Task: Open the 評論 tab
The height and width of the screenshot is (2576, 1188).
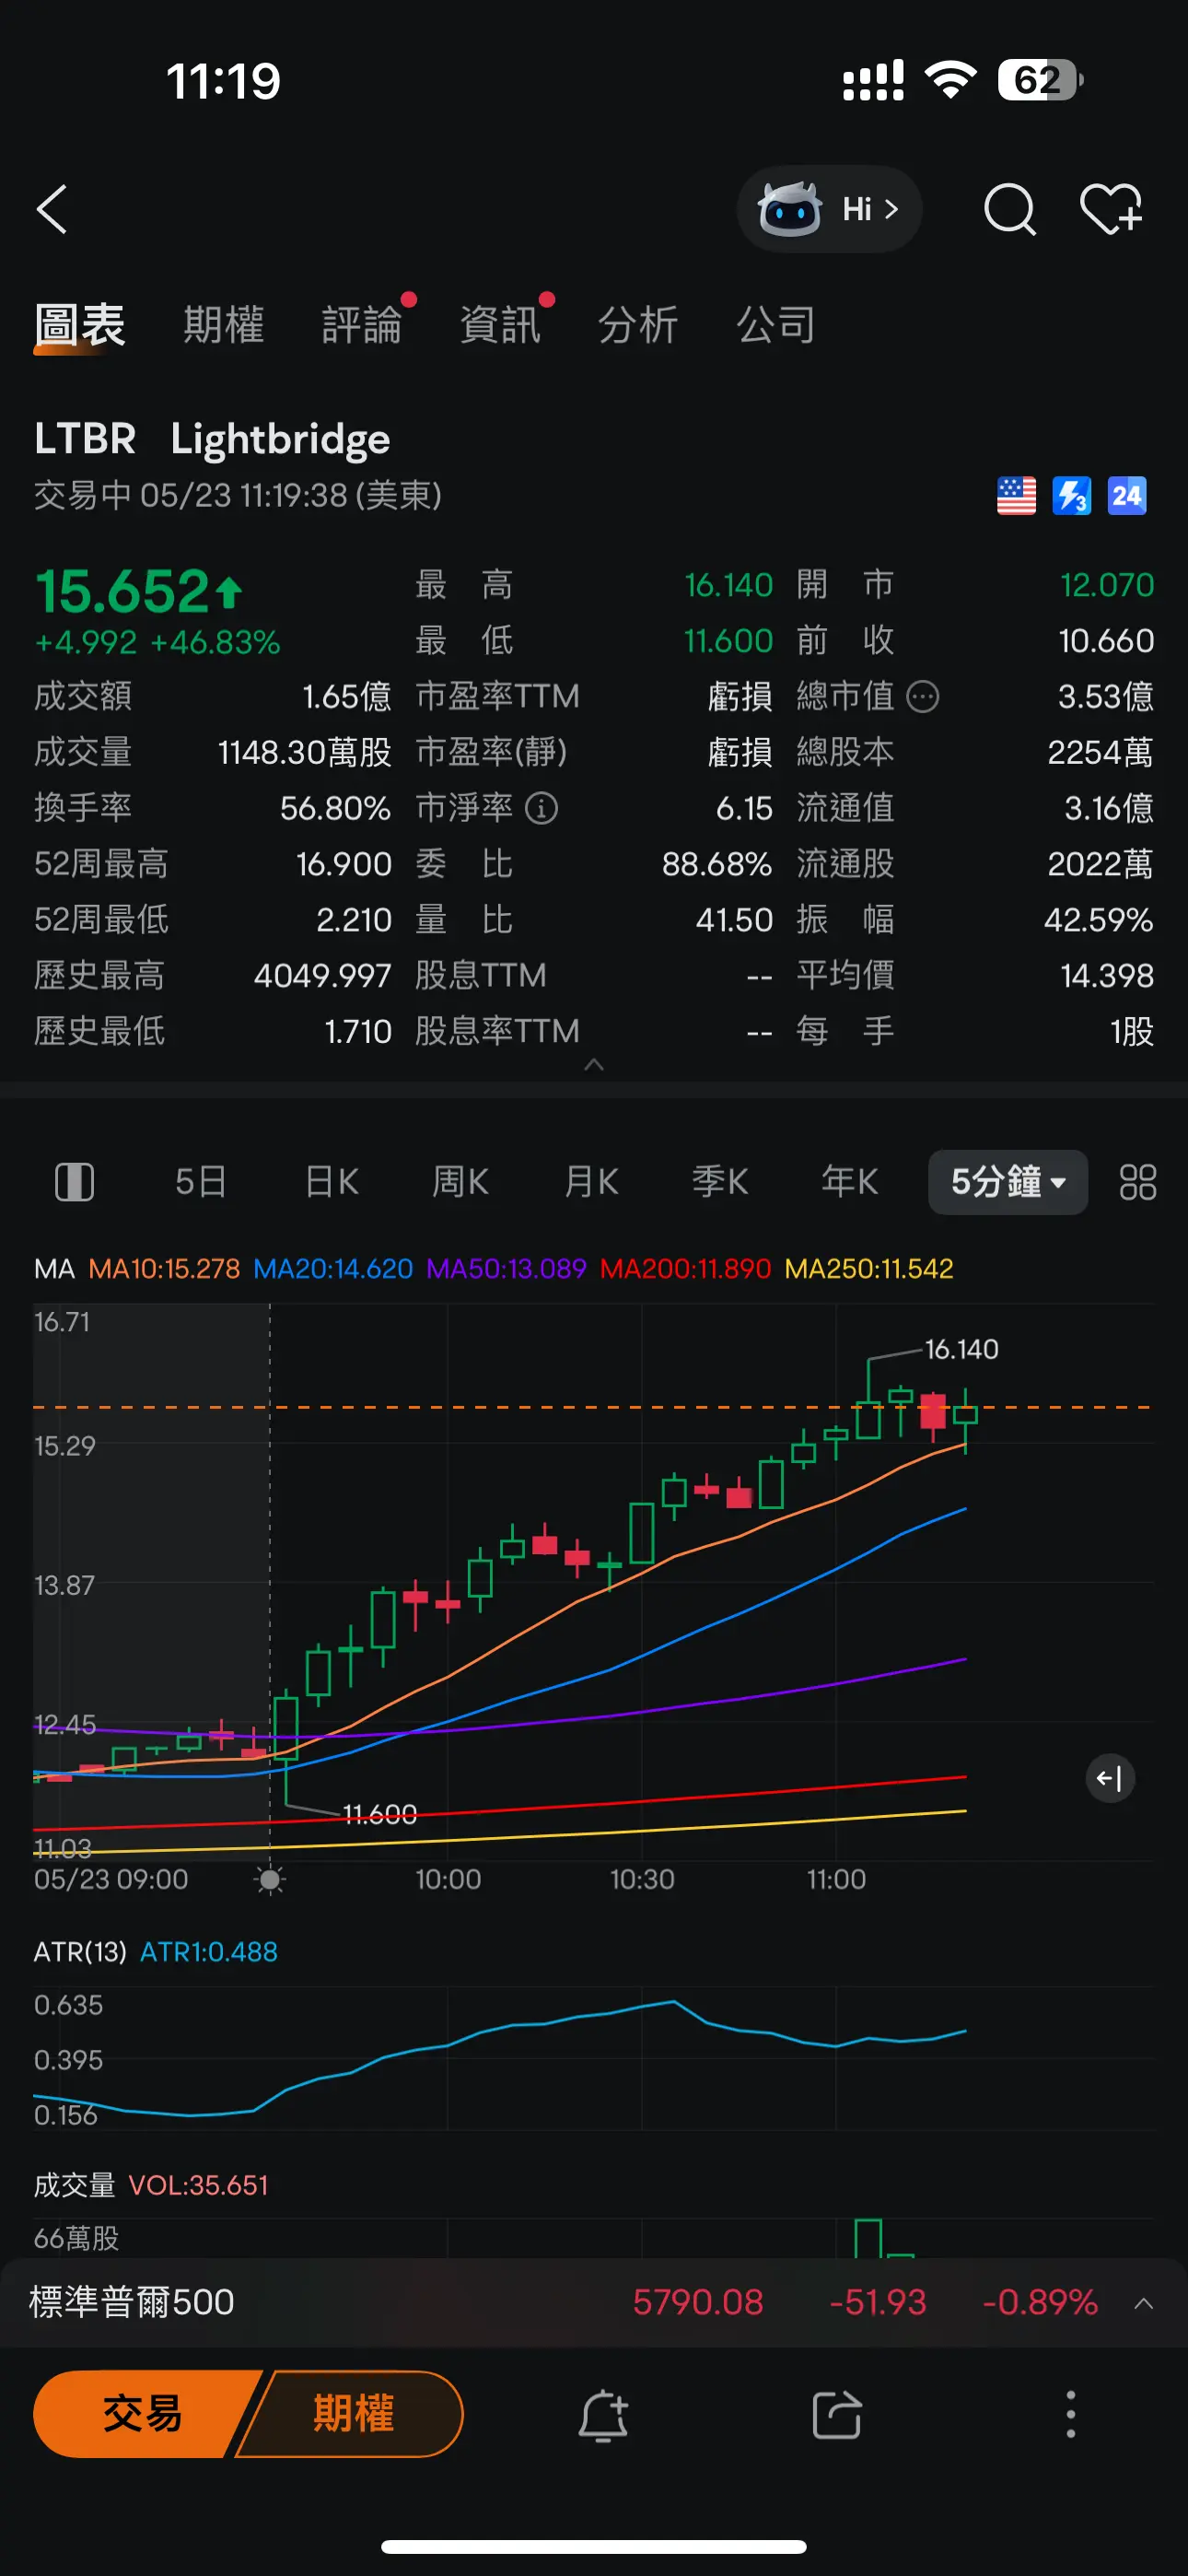Action: [x=362, y=326]
